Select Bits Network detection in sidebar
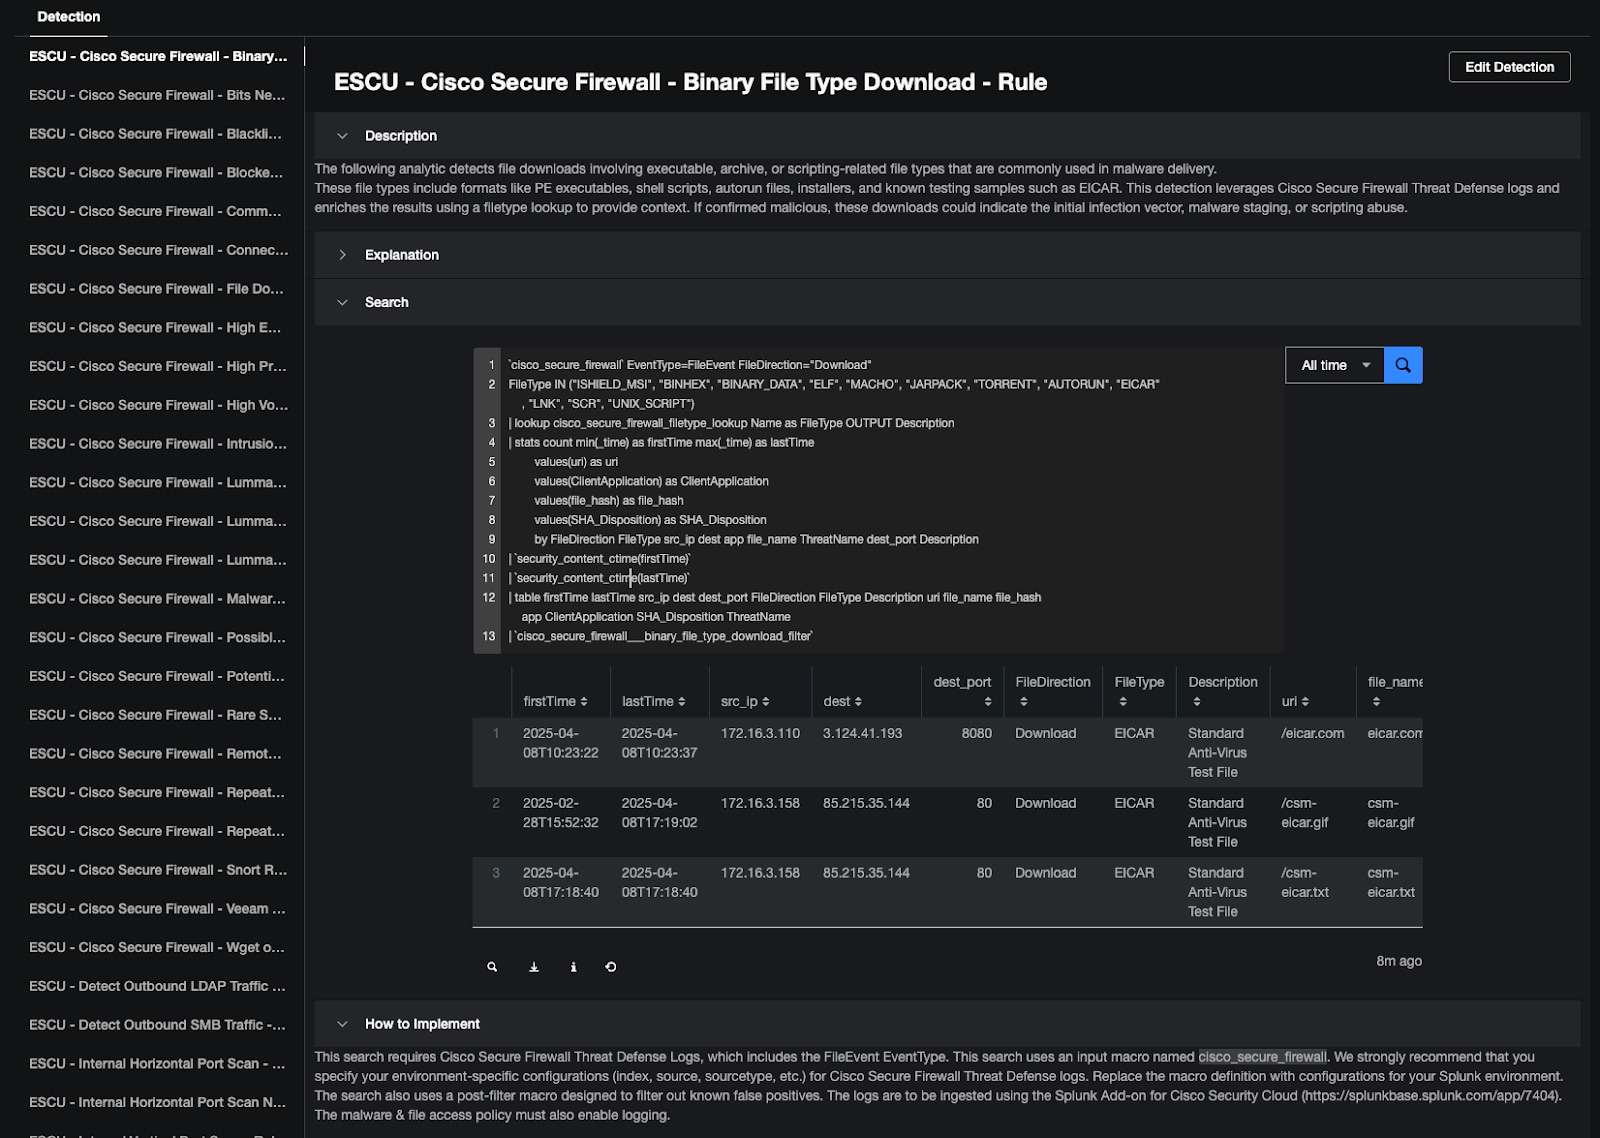The image size is (1600, 1138). tap(157, 95)
